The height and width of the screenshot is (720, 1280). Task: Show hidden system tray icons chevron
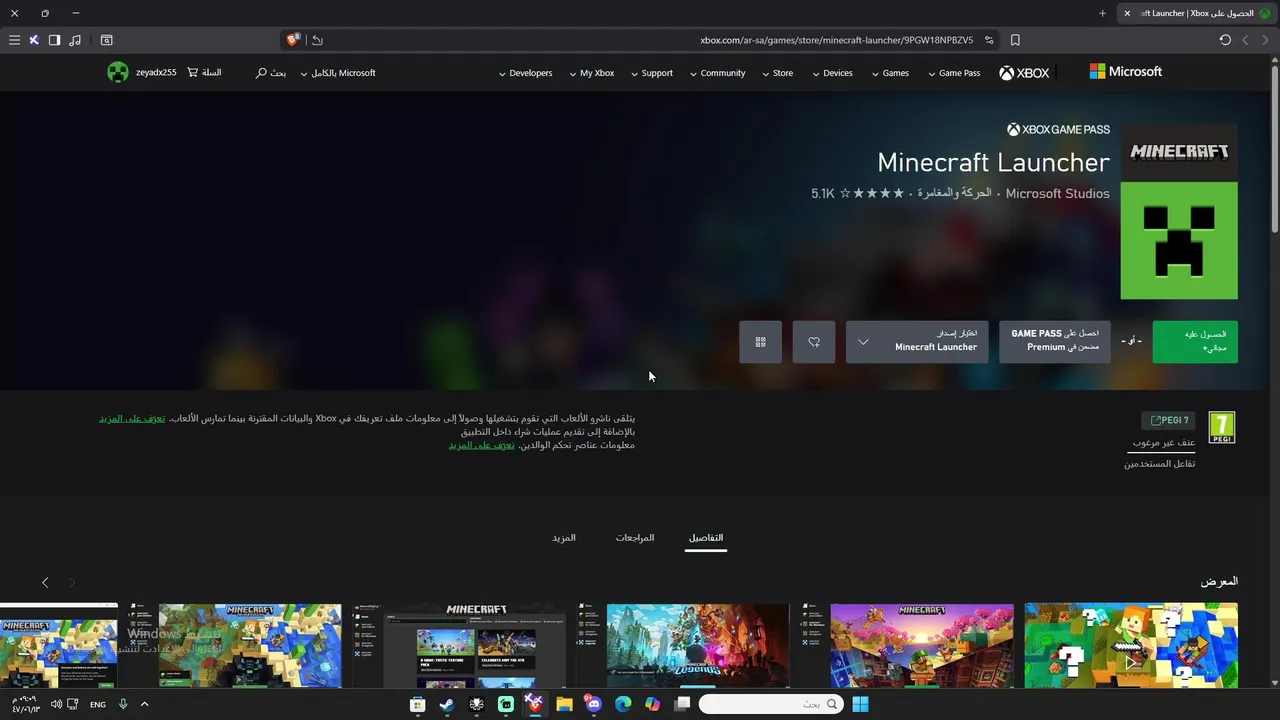(144, 704)
